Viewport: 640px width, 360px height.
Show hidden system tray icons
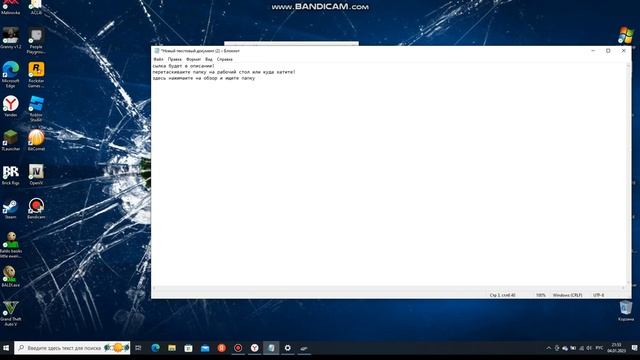[549, 348]
